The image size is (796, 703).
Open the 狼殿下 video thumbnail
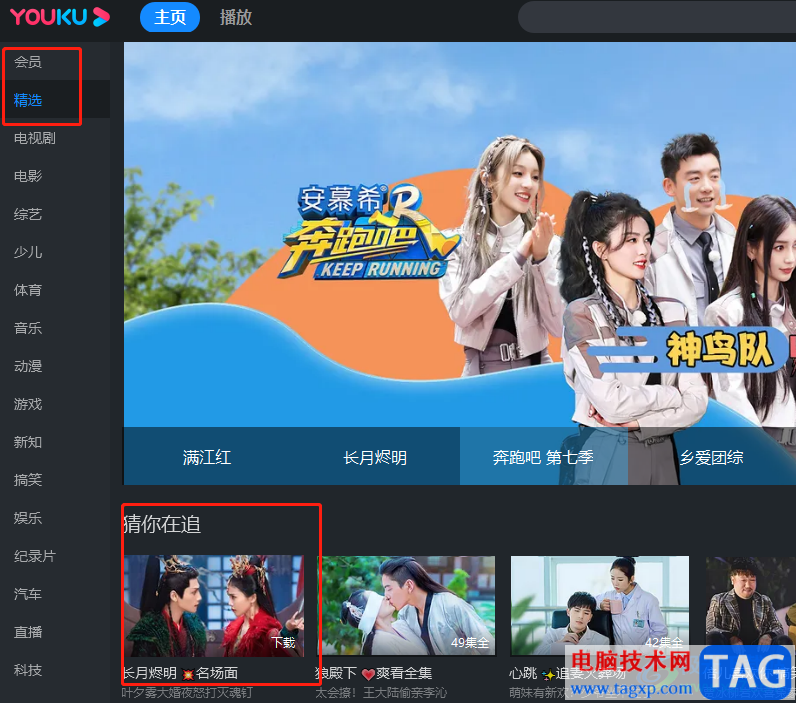pyautogui.click(x=406, y=606)
